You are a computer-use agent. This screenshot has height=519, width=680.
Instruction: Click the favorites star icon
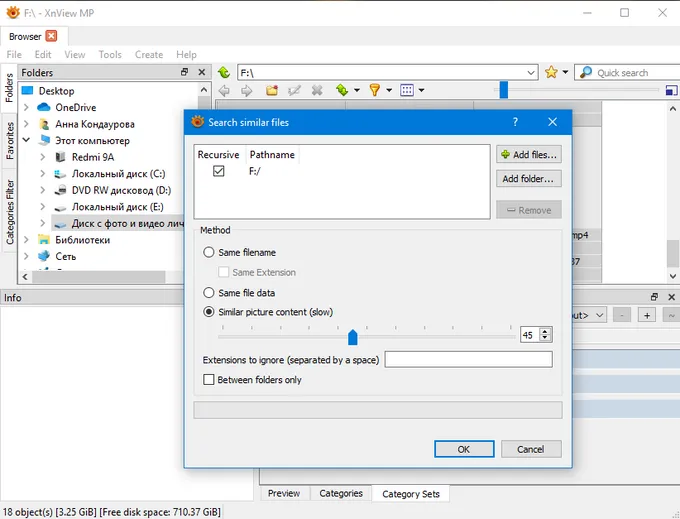pos(551,73)
